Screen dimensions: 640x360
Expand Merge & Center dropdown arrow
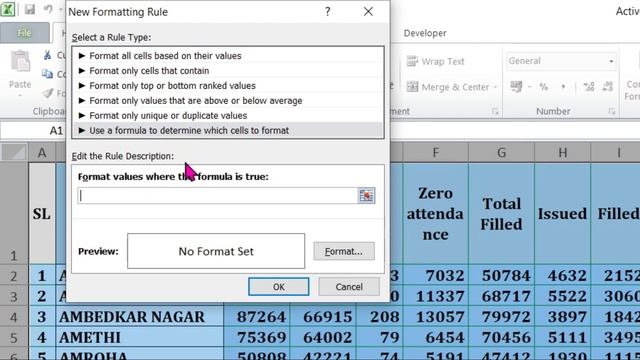pyautogui.click(x=495, y=87)
